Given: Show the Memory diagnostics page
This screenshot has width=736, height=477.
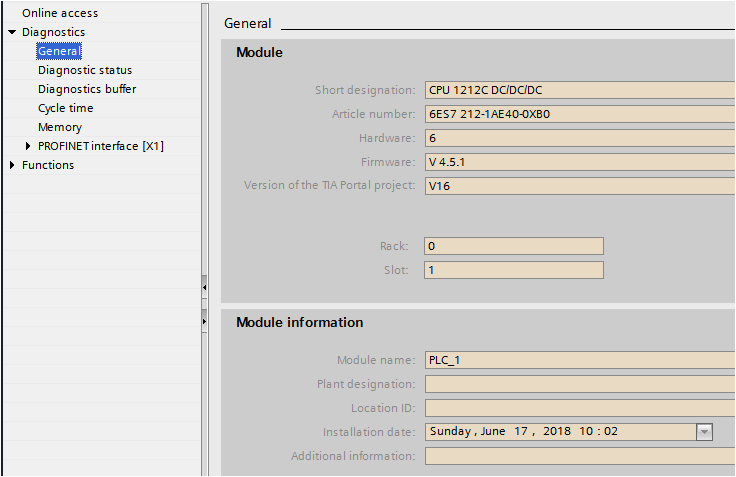Looking at the screenshot, I should [60, 127].
